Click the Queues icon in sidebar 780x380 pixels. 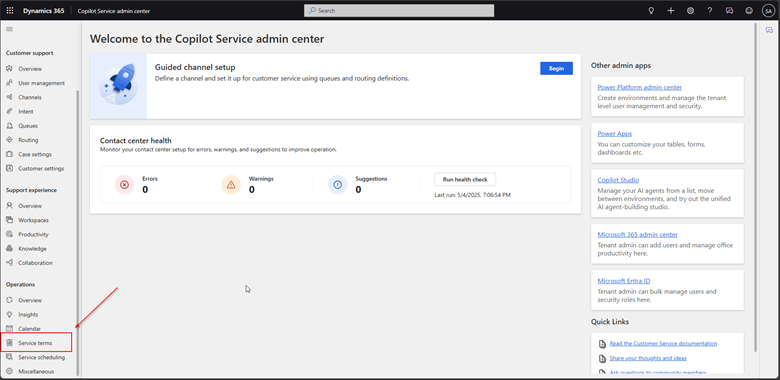click(9, 126)
